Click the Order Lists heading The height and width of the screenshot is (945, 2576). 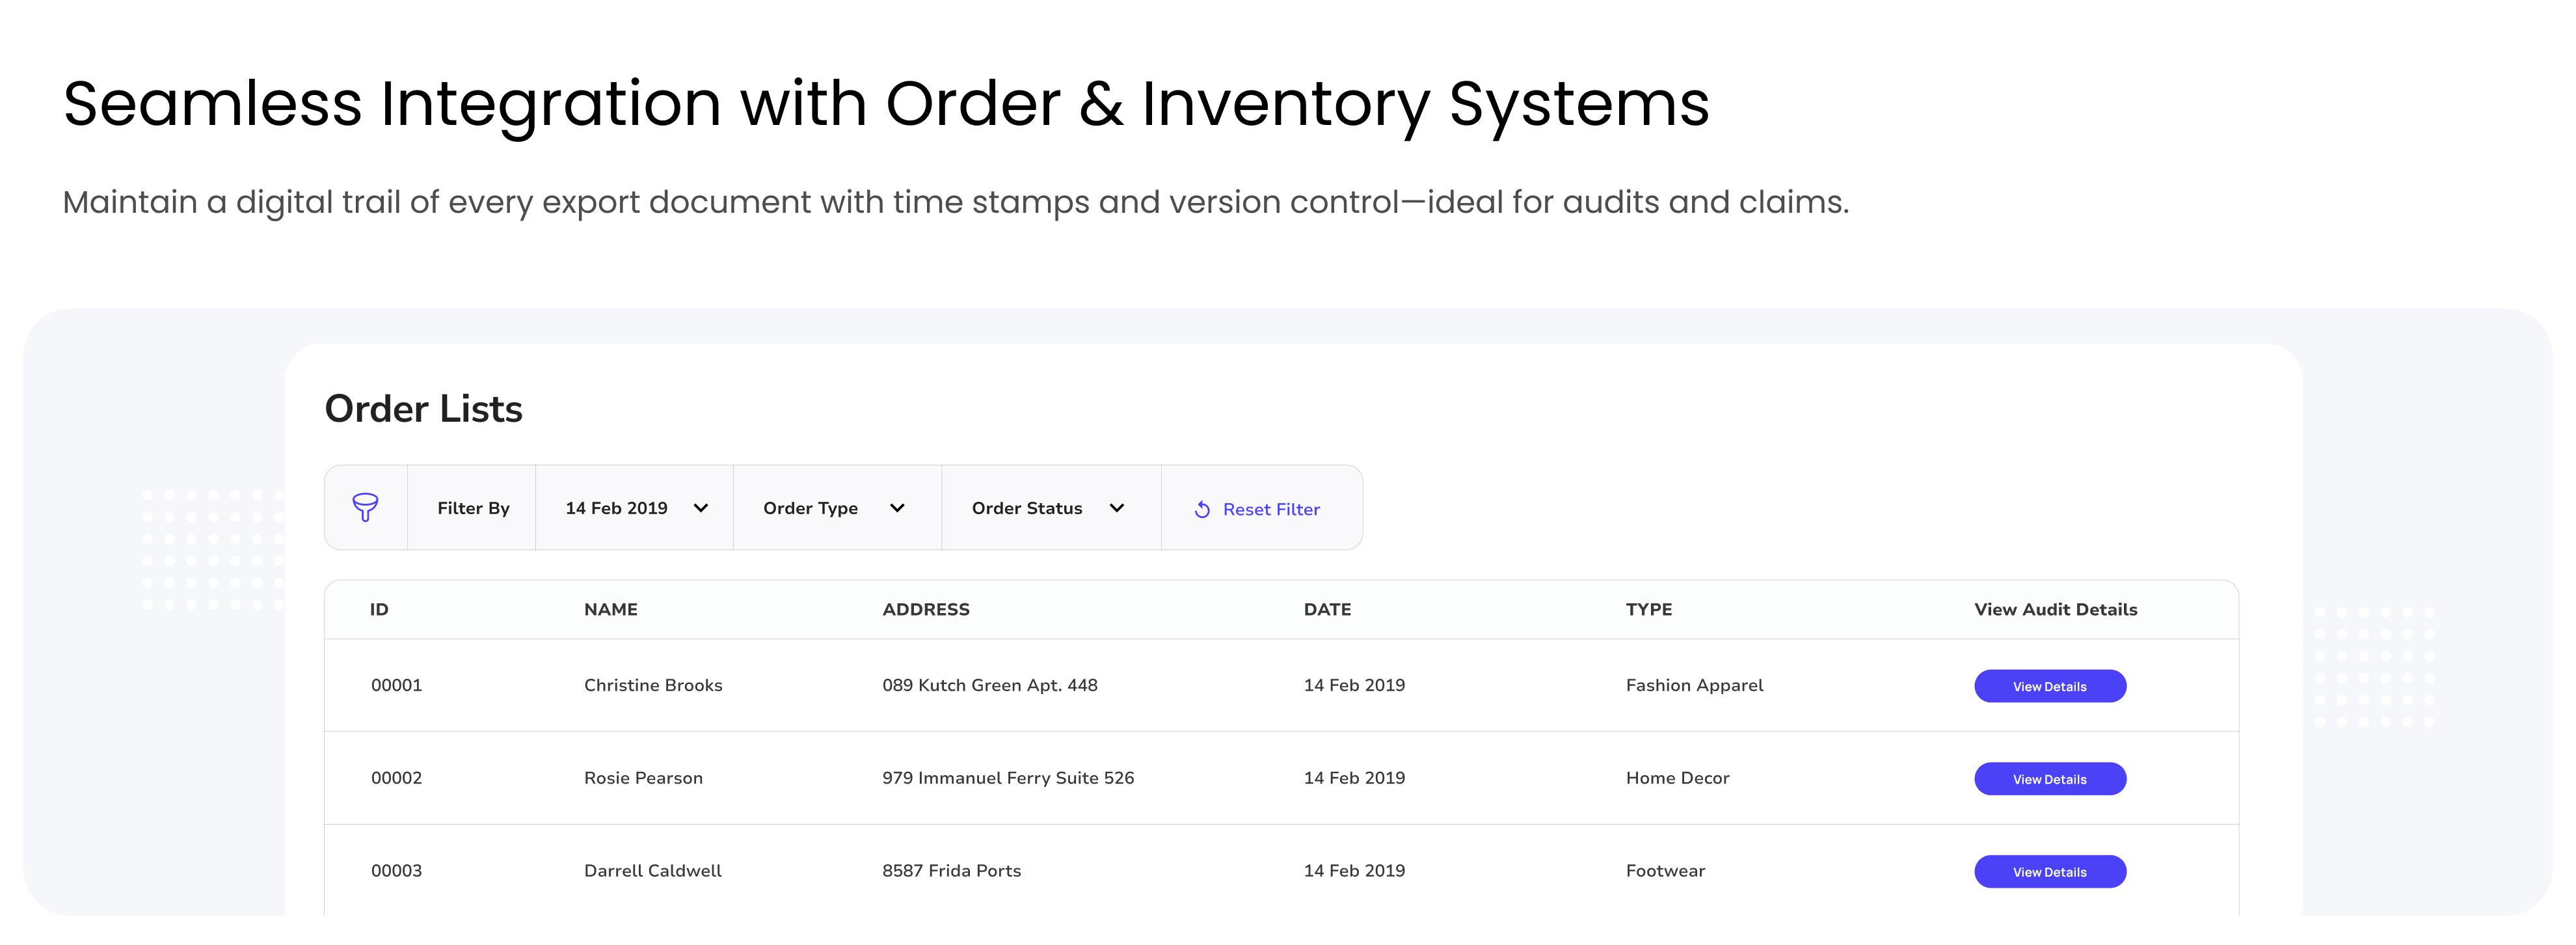423,409
